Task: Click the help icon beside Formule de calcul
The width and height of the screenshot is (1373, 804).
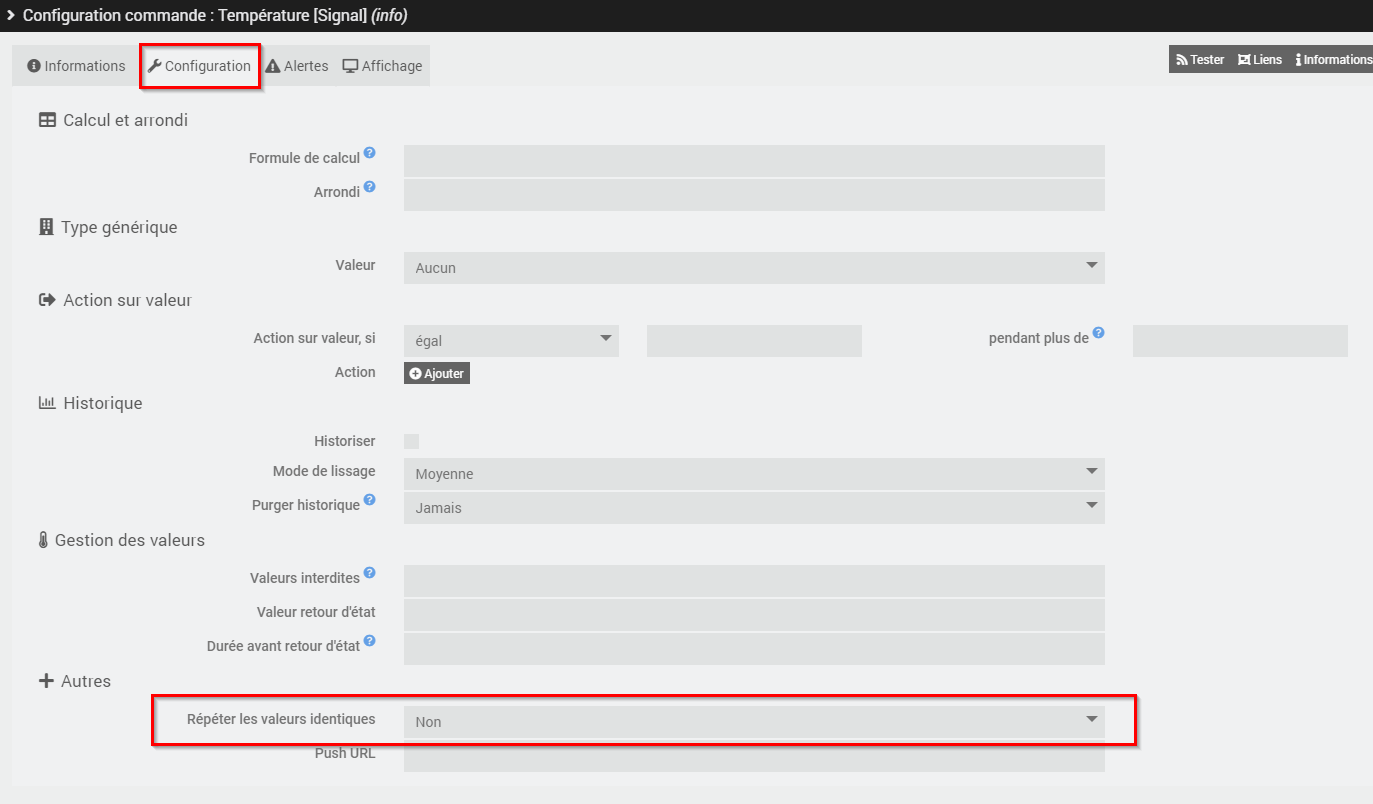Action: click(370, 153)
